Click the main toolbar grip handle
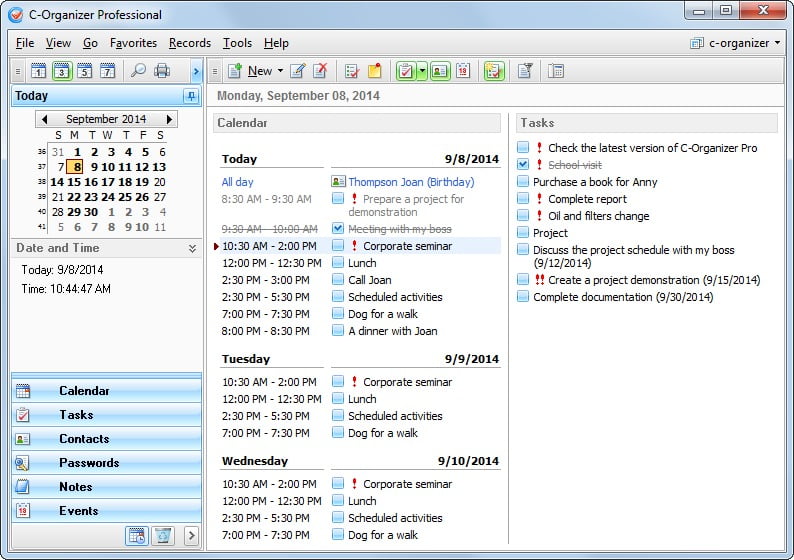 point(215,71)
